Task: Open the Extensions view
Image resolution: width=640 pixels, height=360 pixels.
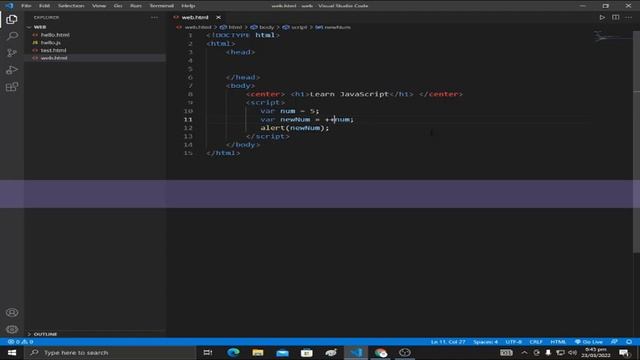Action: (x=12, y=87)
